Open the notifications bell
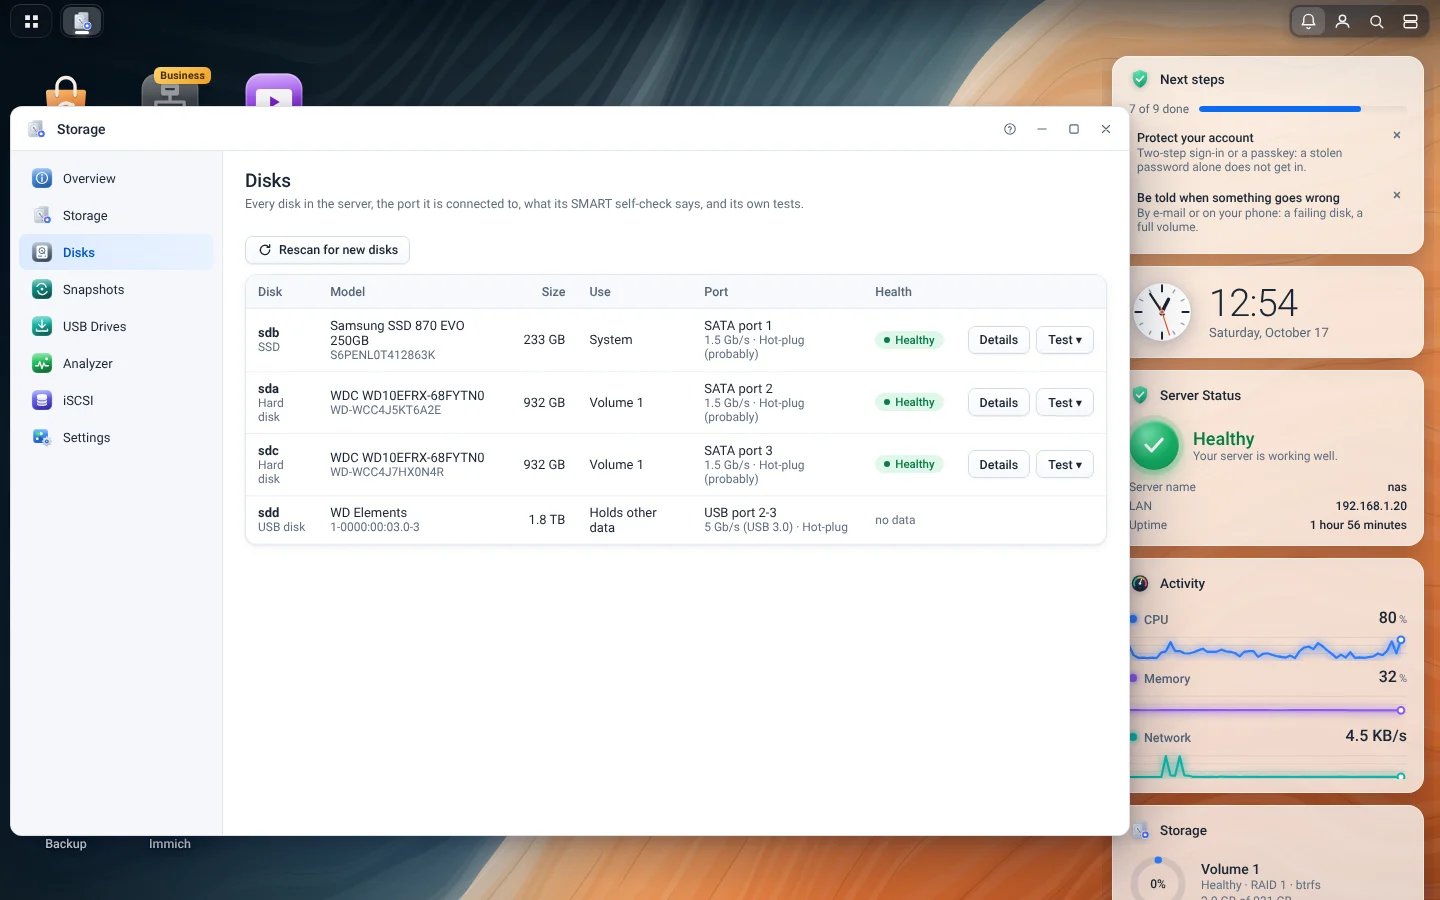Image resolution: width=1440 pixels, height=900 pixels. pyautogui.click(x=1308, y=21)
